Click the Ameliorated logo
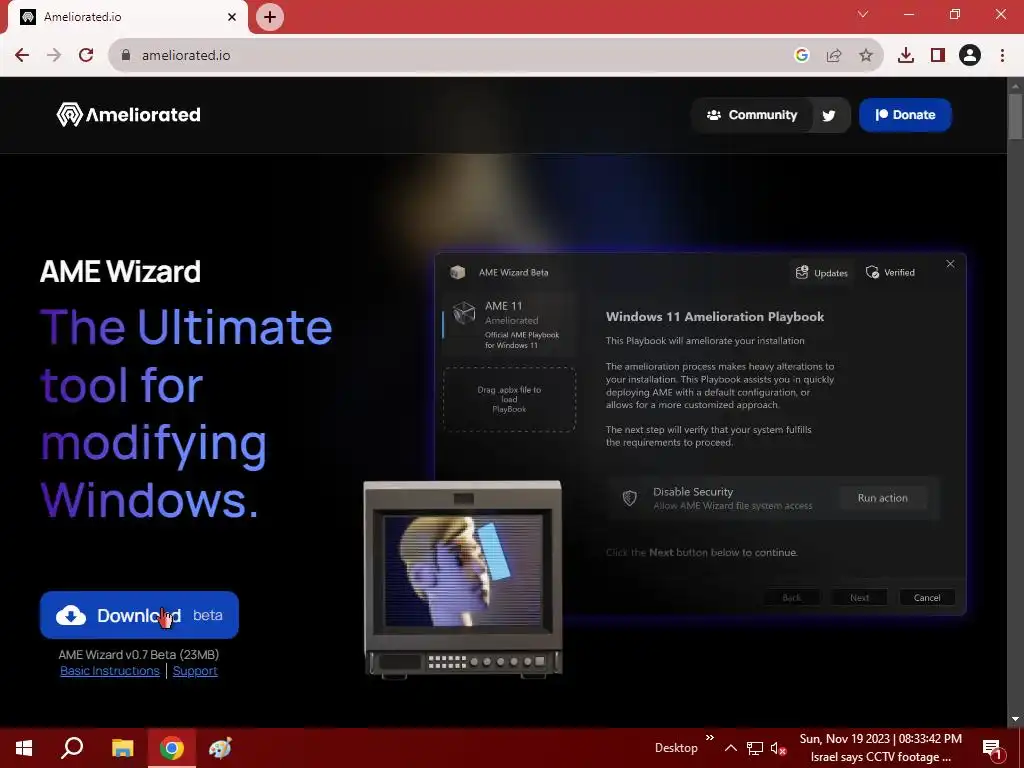 point(129,114)
